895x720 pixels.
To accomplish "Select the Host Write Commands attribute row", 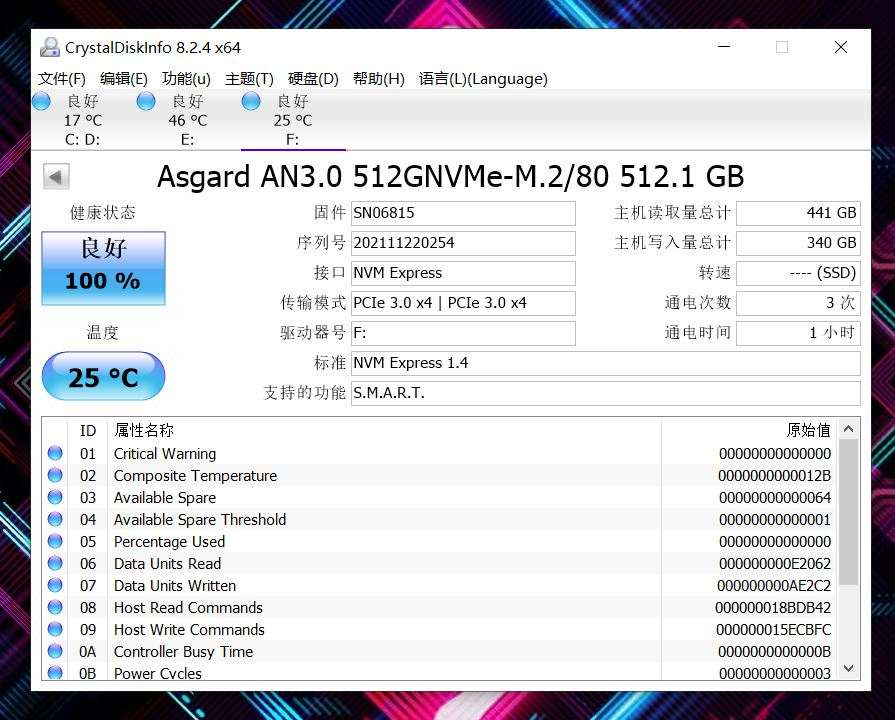I will 440,629.
